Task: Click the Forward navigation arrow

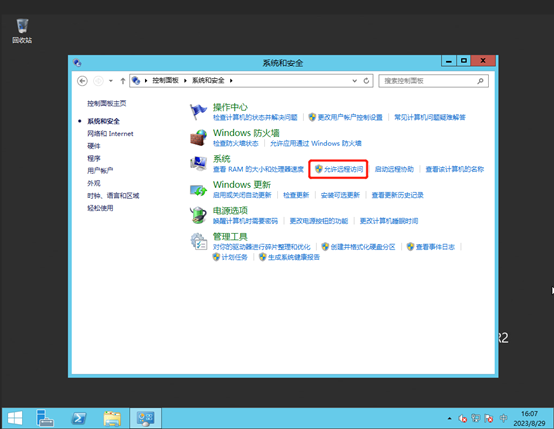Action: pos(98,81)
